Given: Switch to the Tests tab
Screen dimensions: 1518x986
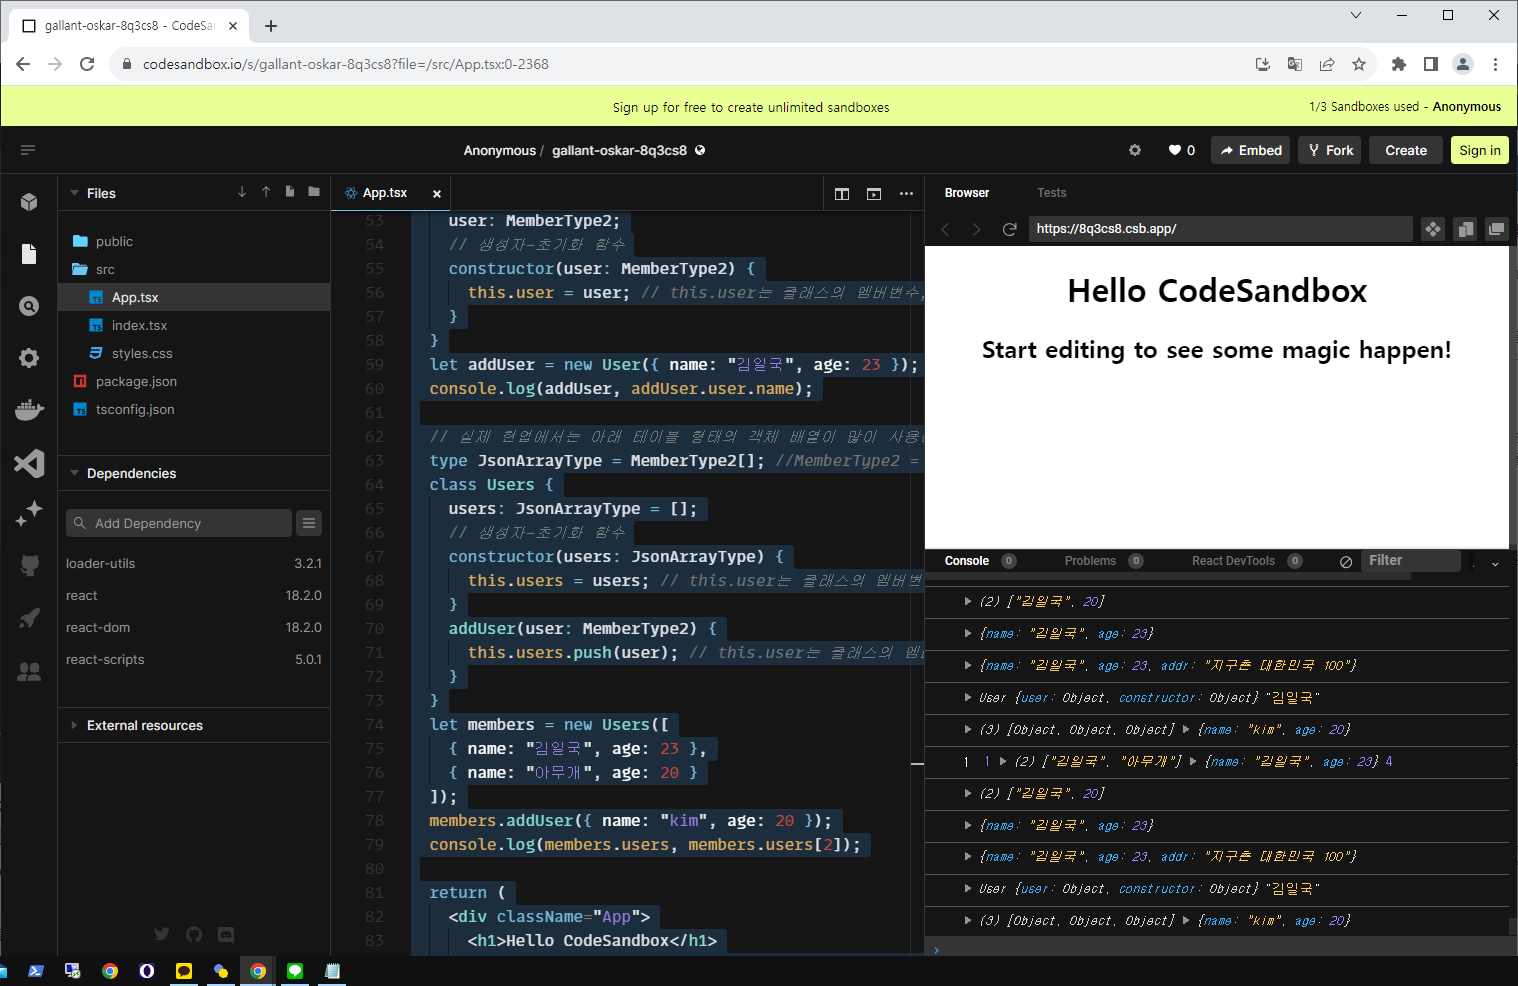Looking at the screenshot, I should click(x=1051, y=193).
